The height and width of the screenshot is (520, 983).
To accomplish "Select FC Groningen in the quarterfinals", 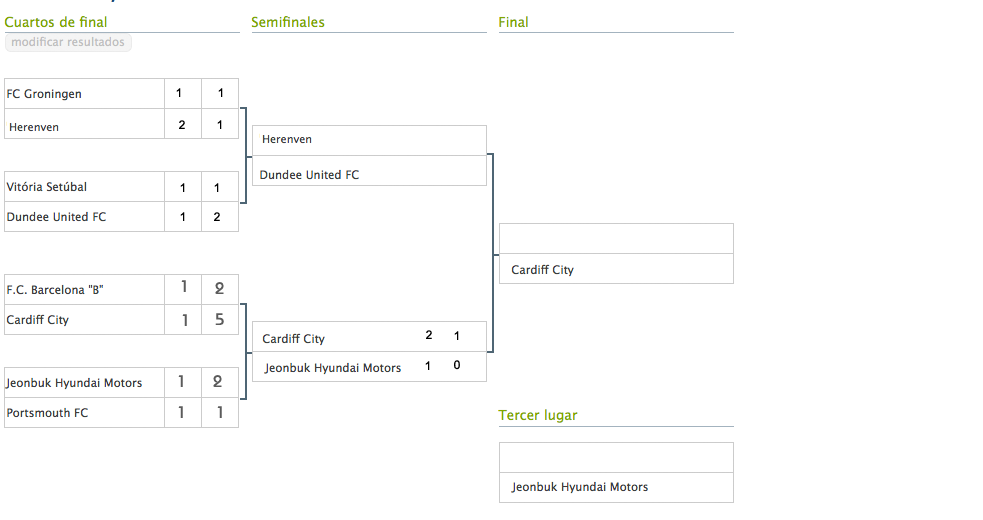I will pyautogui.click(x=45, y=94).
